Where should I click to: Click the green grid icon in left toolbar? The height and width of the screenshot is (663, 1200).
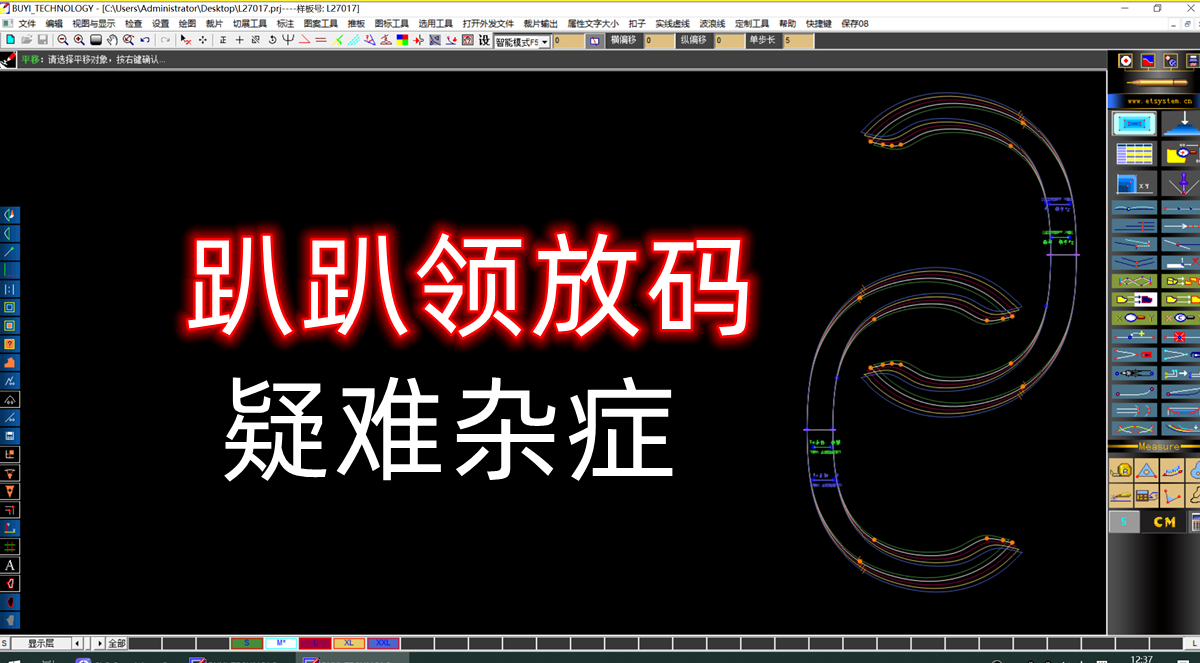click(x=10, y=546)
